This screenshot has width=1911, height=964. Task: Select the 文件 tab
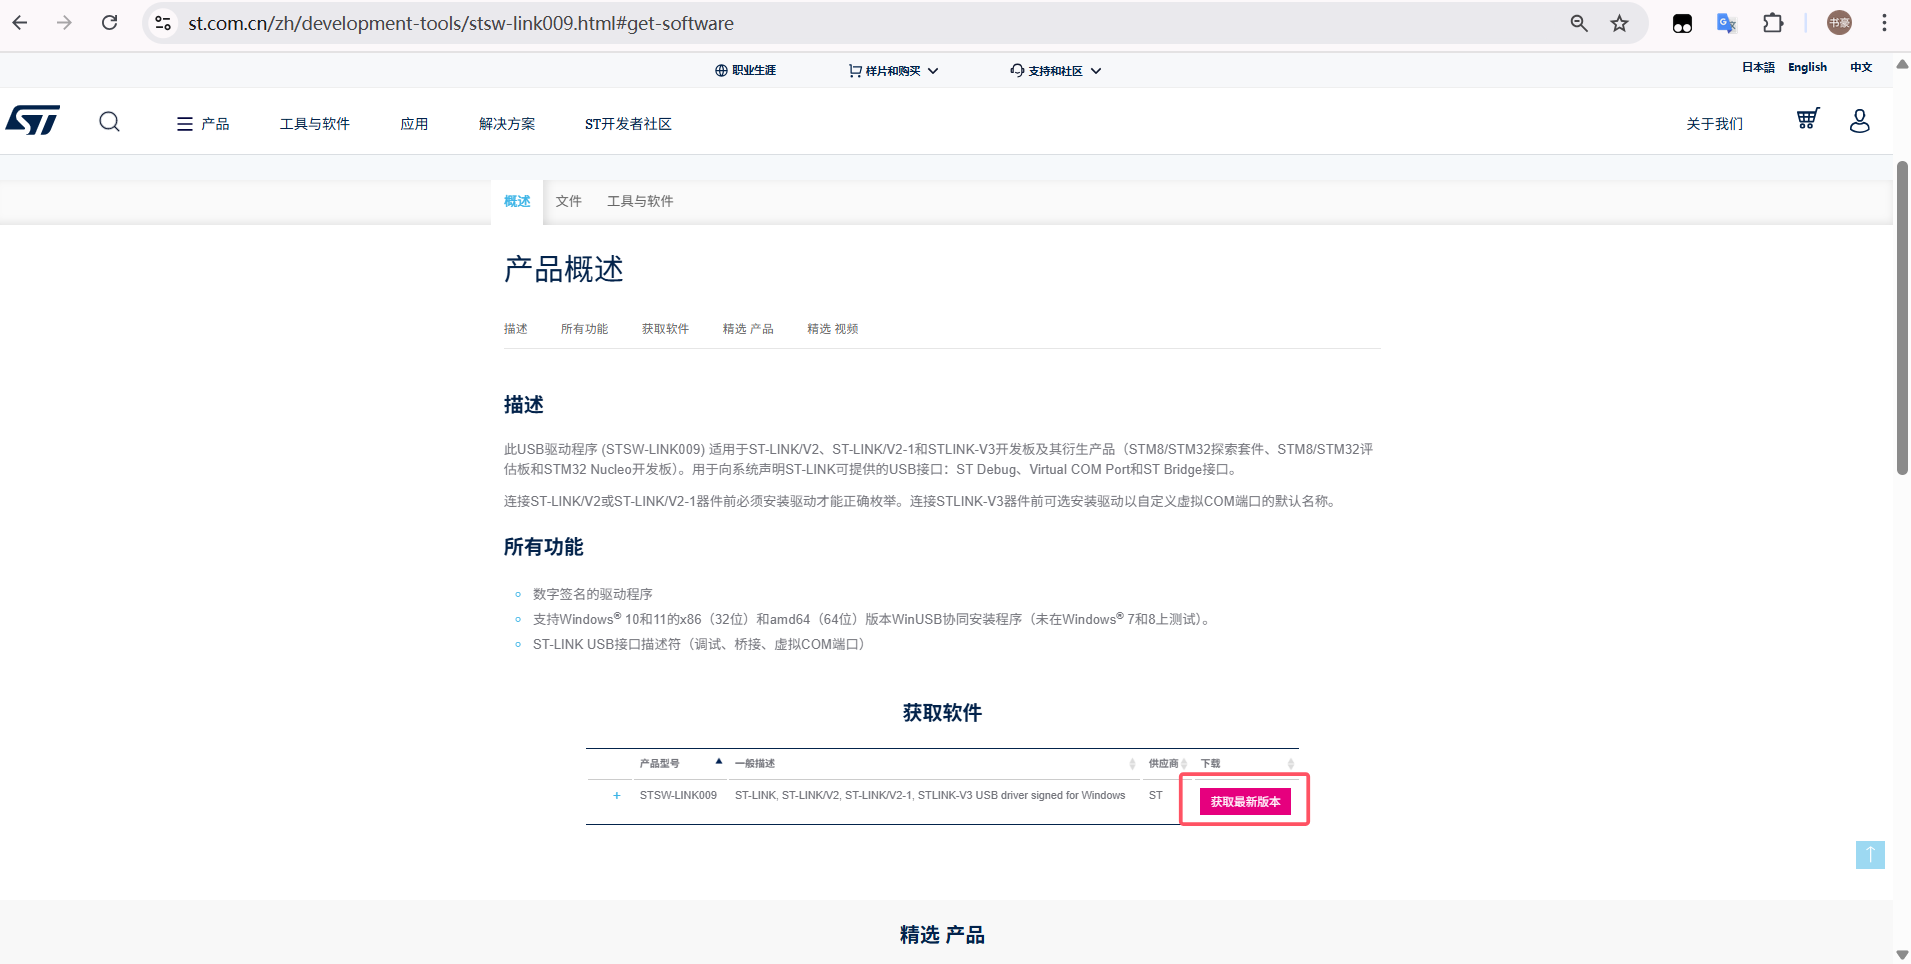(x=569, y=201)
